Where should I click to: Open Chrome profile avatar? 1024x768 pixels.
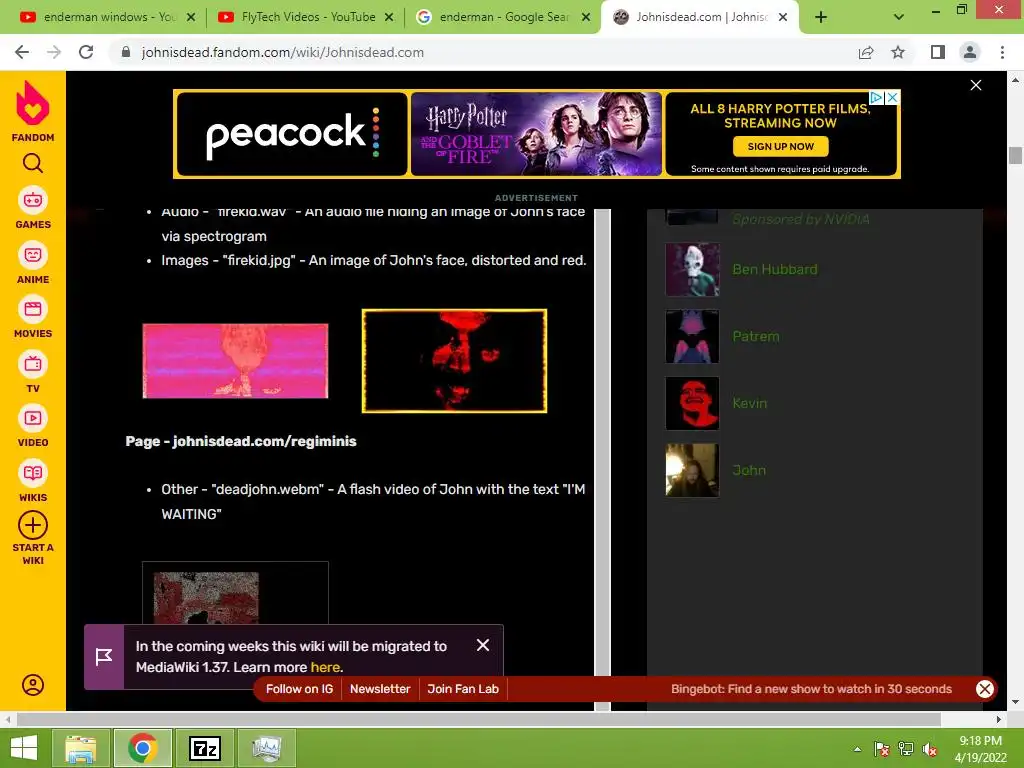[970, 52]
